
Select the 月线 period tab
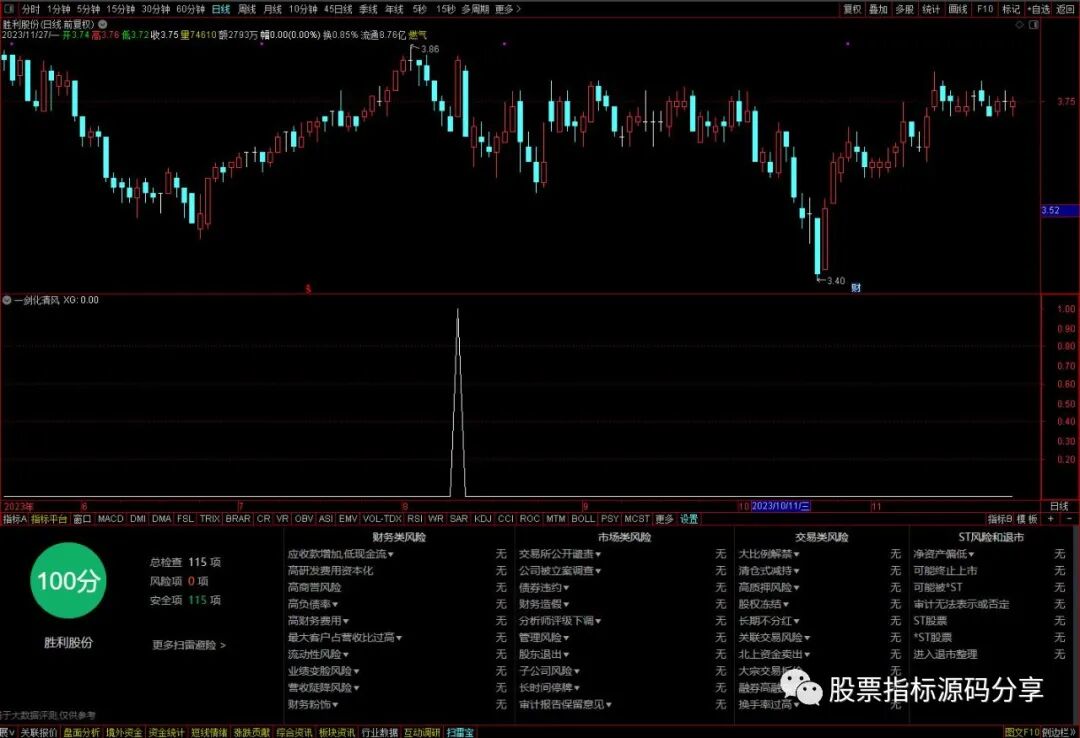273,9
